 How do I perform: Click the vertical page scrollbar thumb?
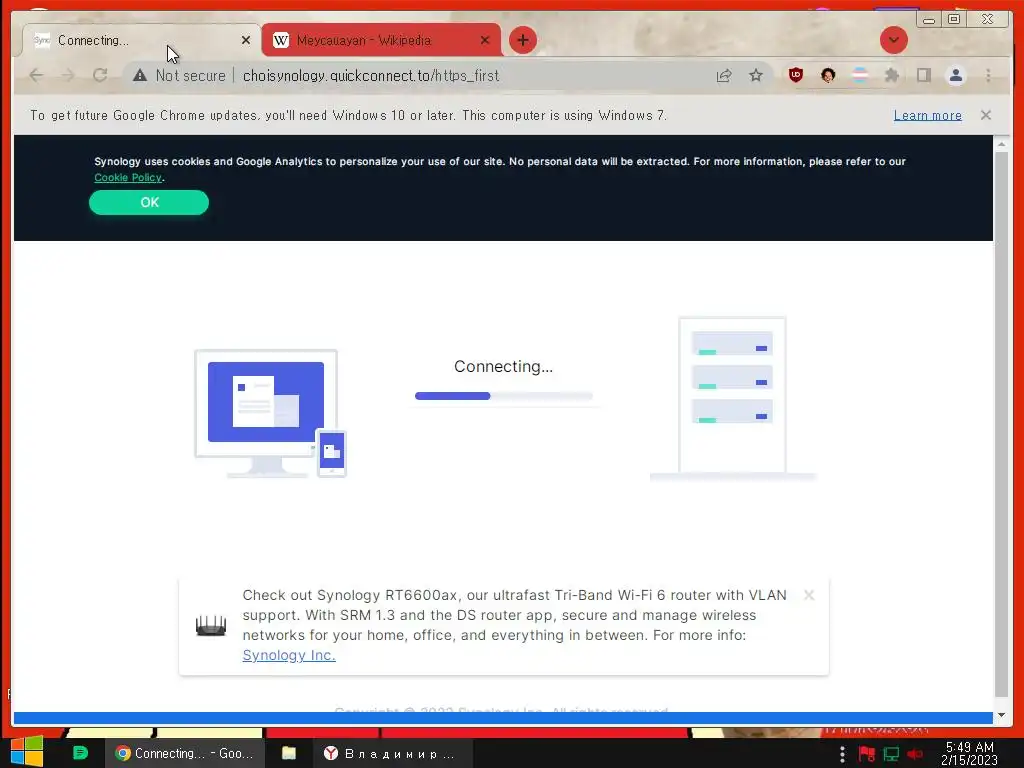tap(1001, 424)
